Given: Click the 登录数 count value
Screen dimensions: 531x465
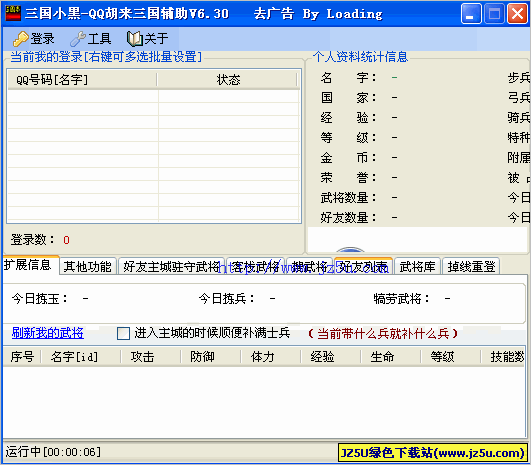Looking at the screenshot, I should (66, 240).
